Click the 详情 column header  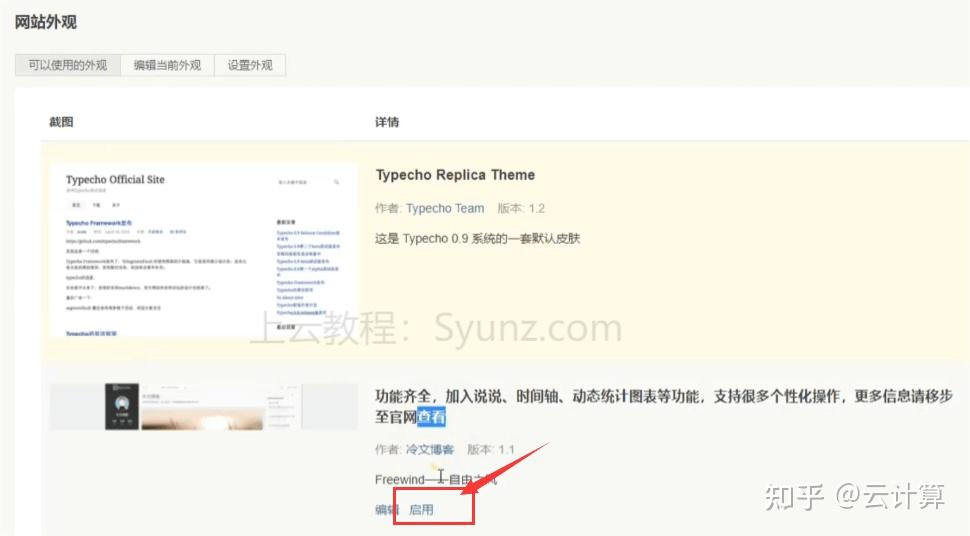coord(387,122)
